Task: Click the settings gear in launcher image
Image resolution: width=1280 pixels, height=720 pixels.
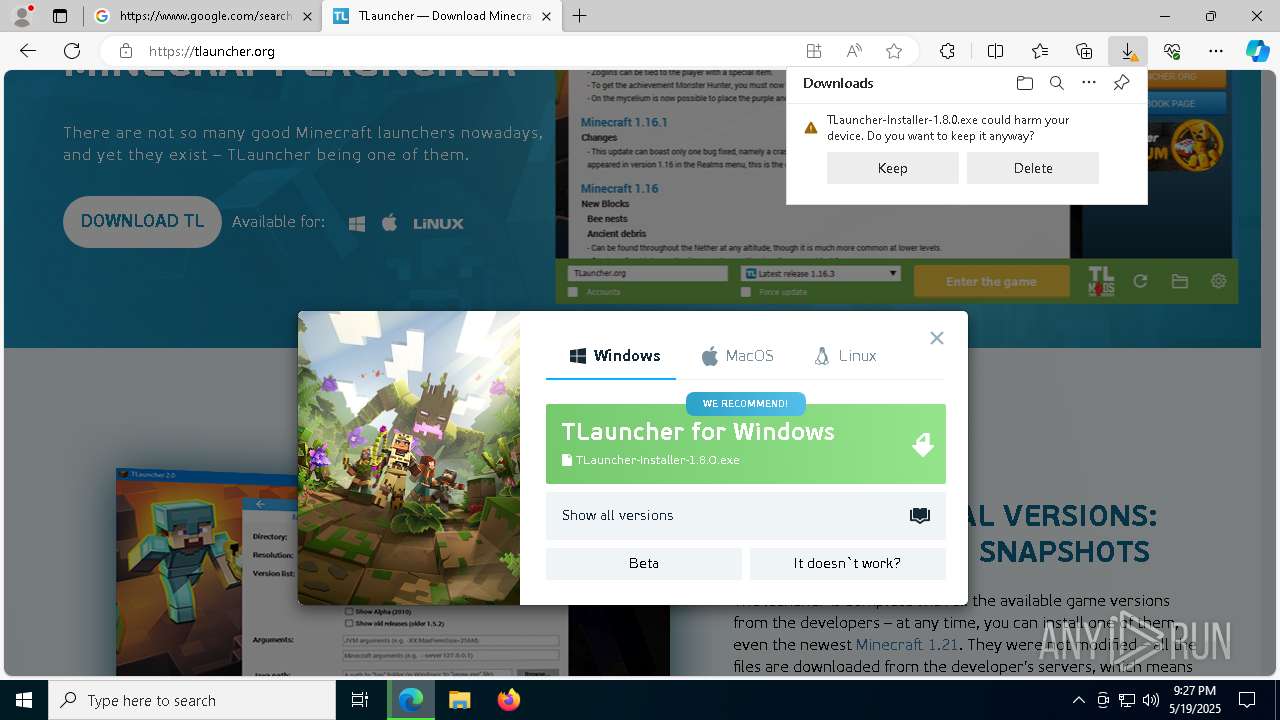Action: click(x=1218, y=282)
